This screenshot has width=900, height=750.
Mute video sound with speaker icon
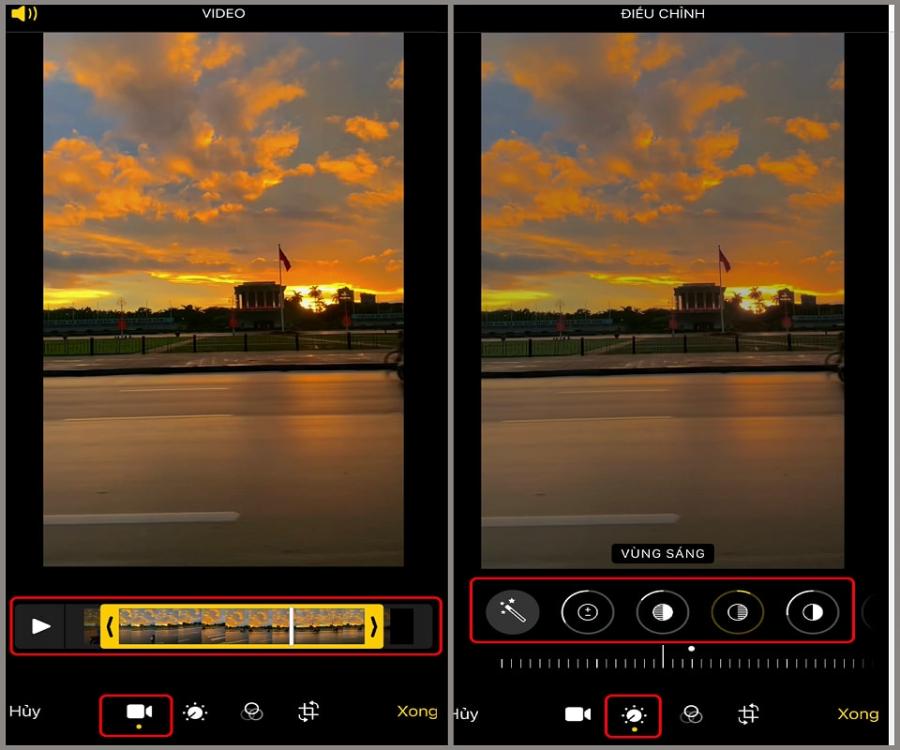click(x=24, y=13)
